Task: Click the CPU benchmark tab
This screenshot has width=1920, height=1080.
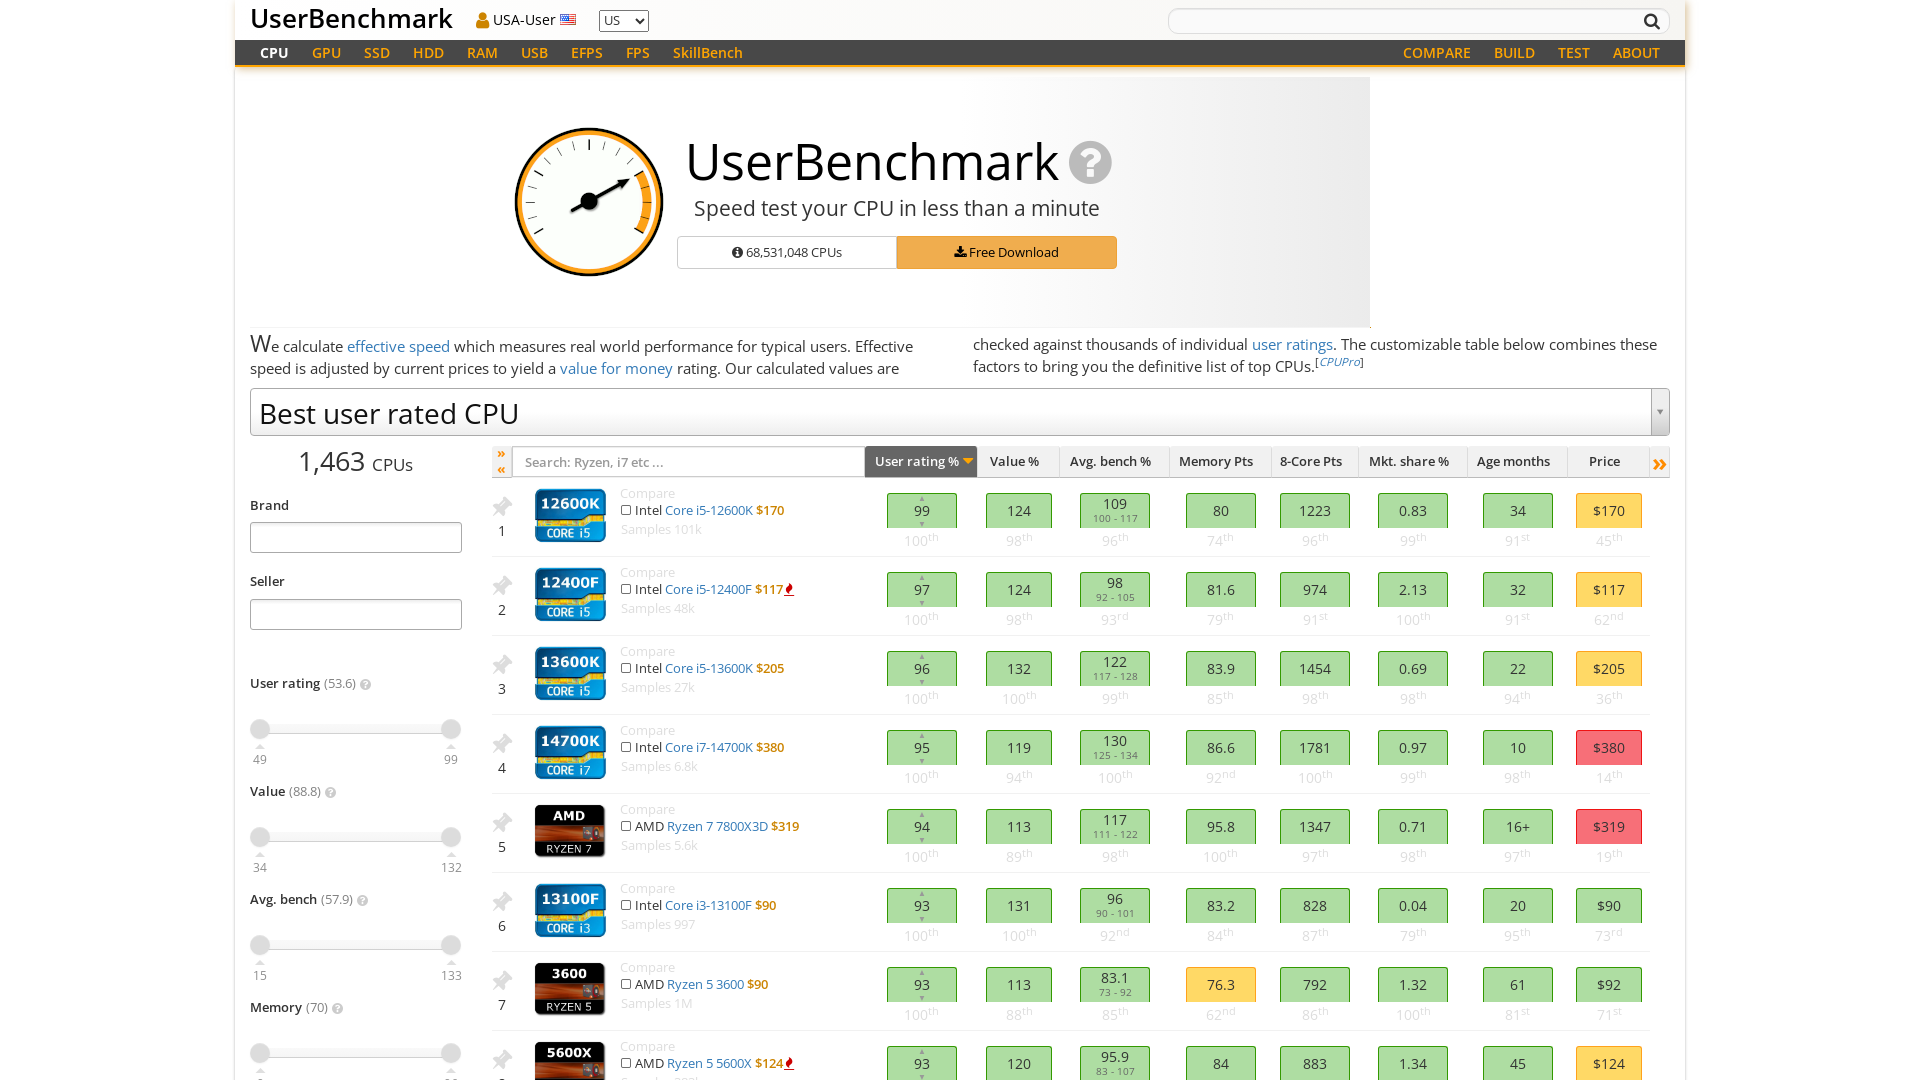Action: (x=274, y=53)
